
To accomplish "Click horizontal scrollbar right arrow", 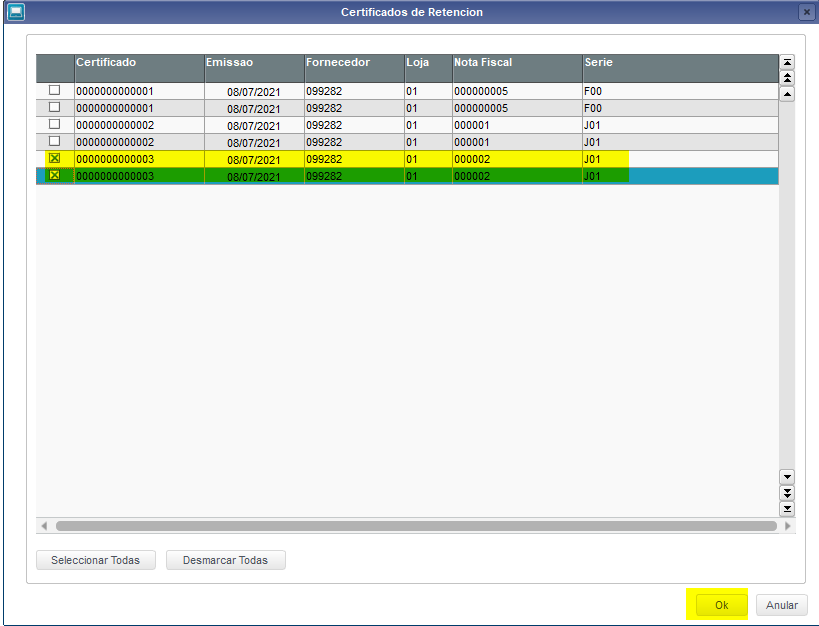I will [788, 526].
